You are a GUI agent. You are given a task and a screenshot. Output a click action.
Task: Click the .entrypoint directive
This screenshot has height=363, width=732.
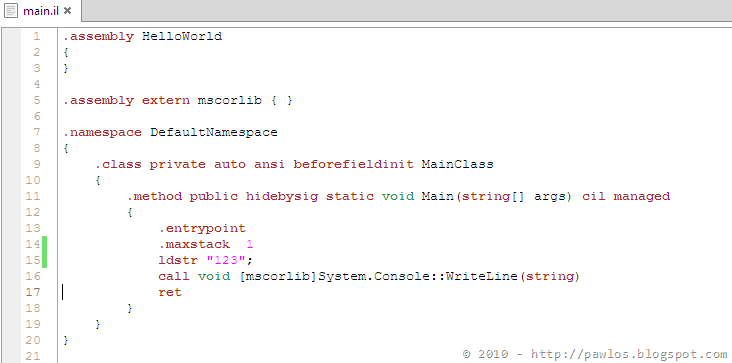point(202,228)
